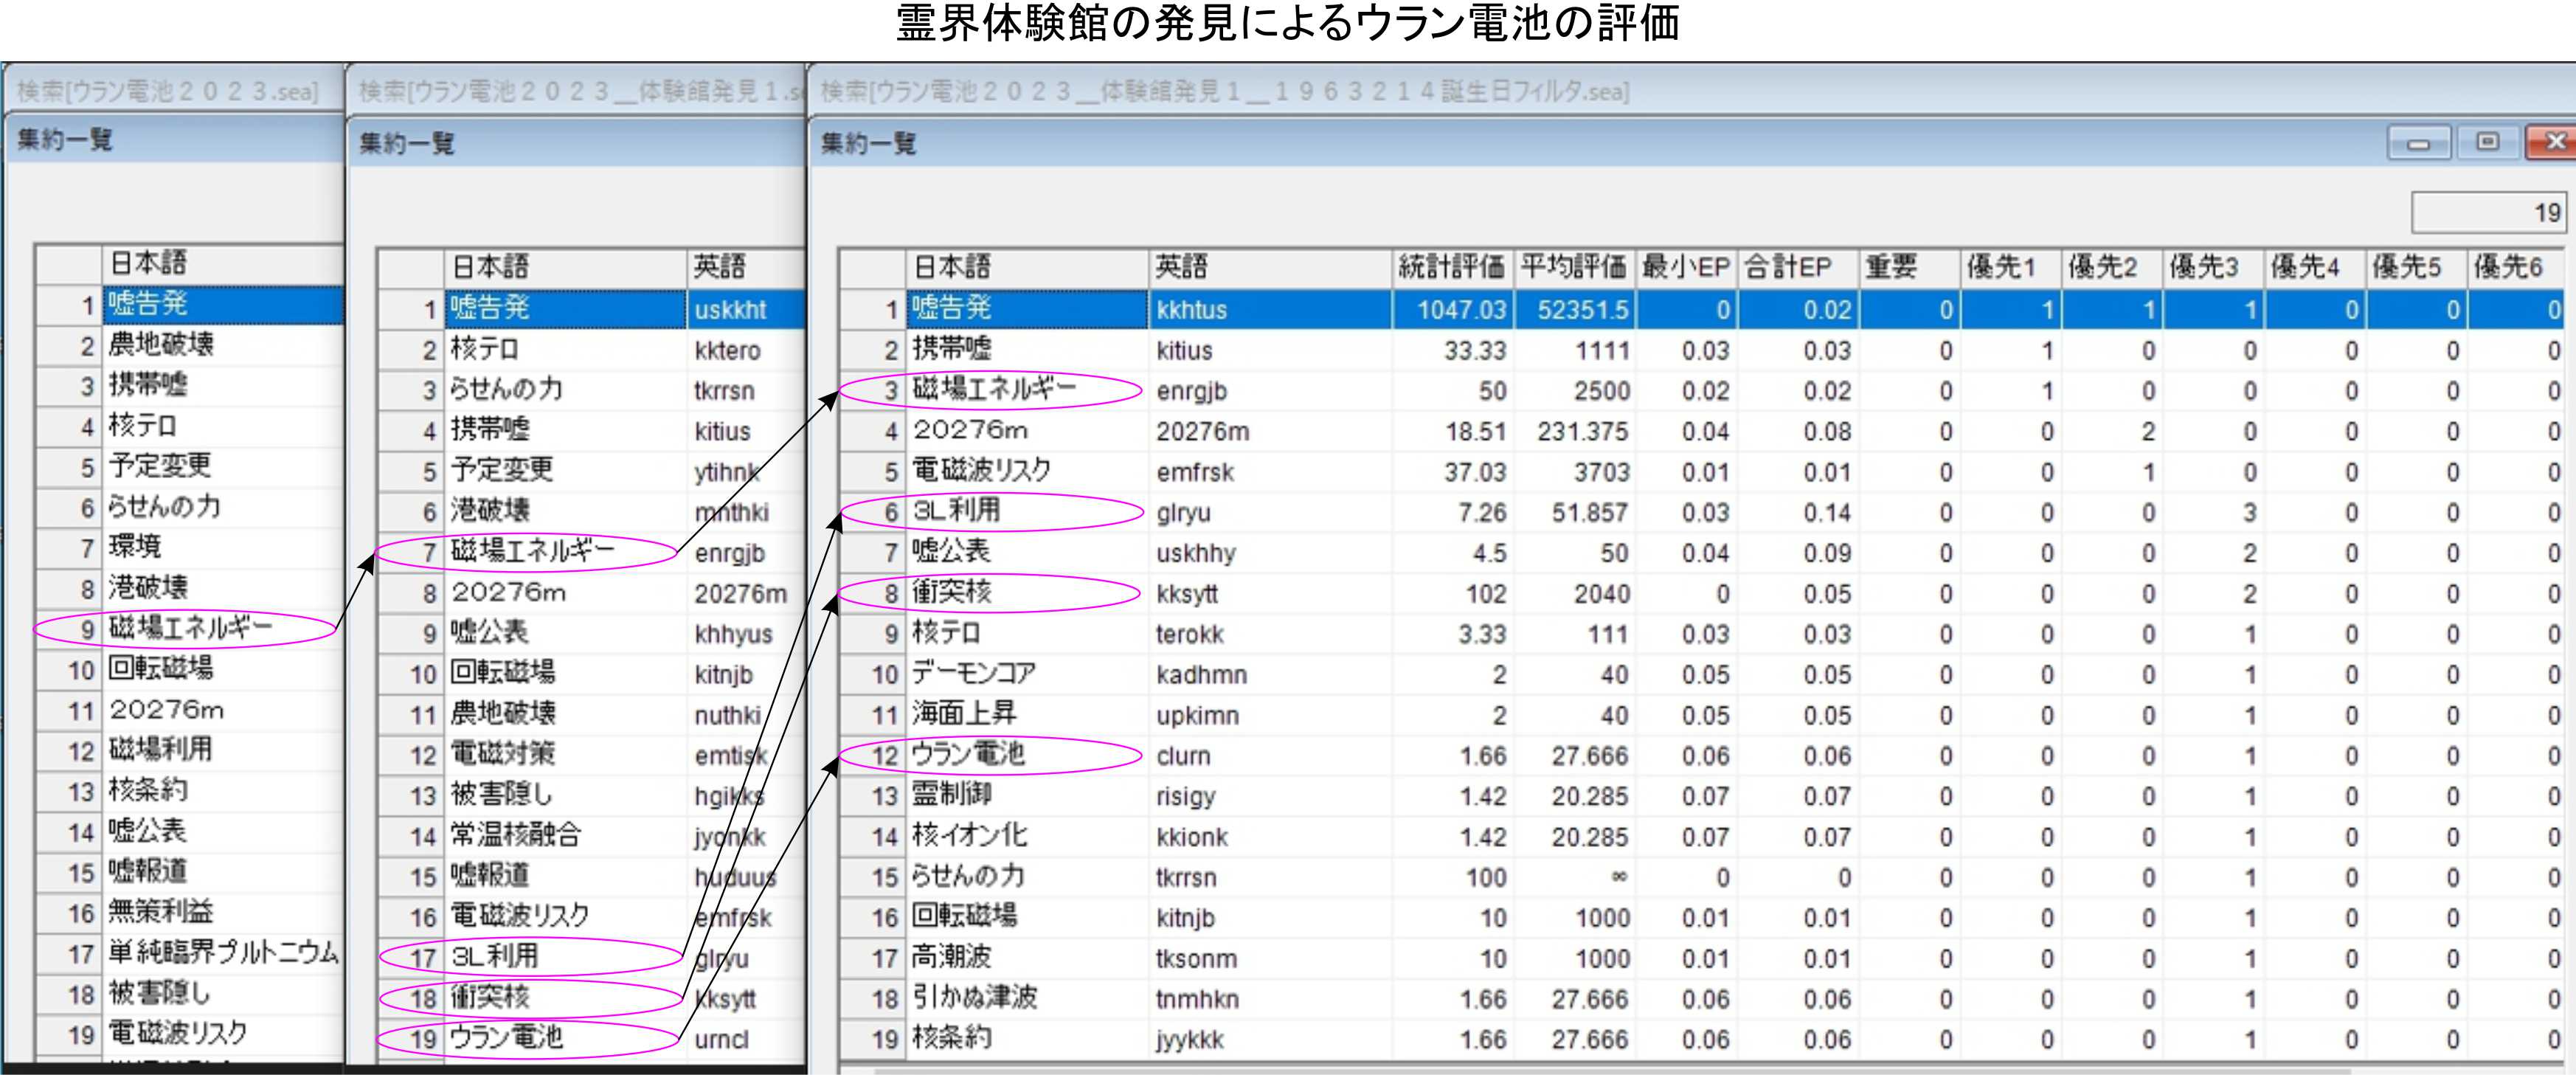Click the 231.375 average value cell

pos(1574,431)
